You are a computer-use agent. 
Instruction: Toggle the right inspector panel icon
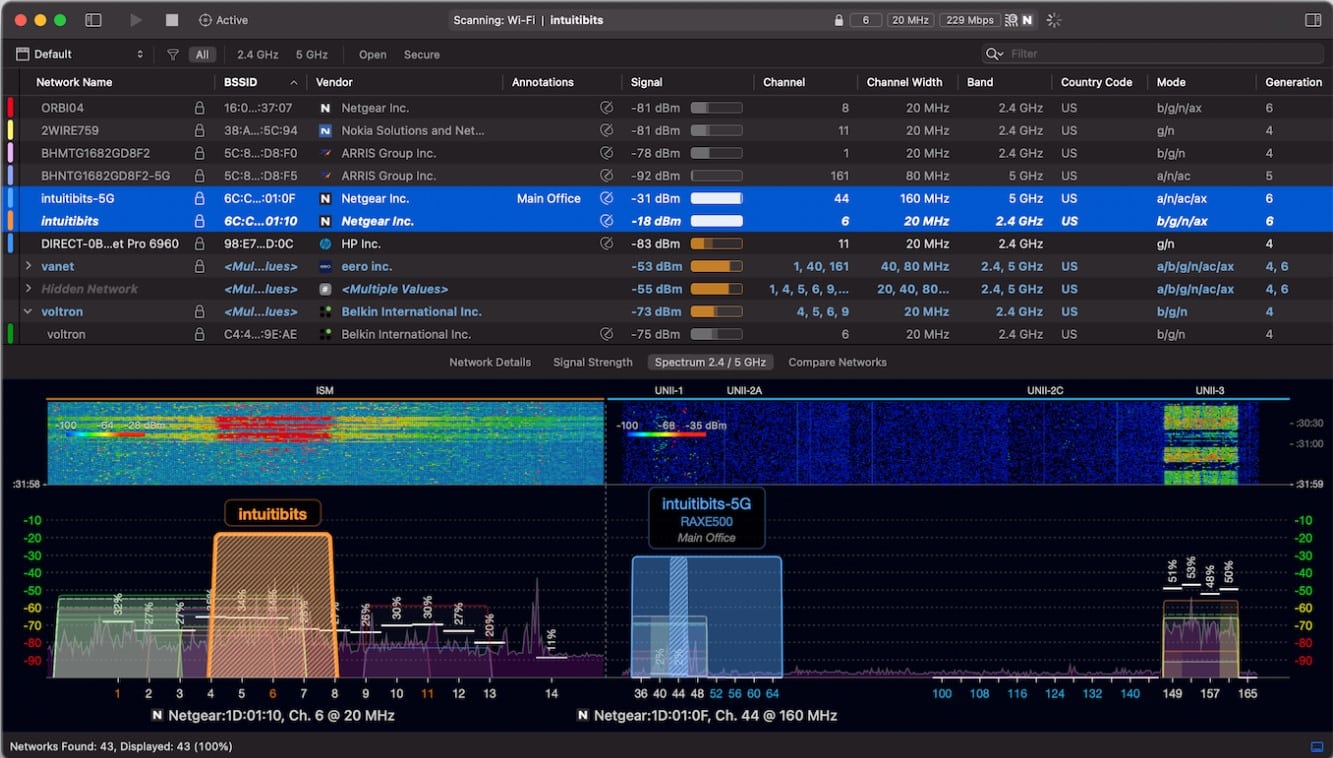pyautogui.click(x=1313, y=20)
